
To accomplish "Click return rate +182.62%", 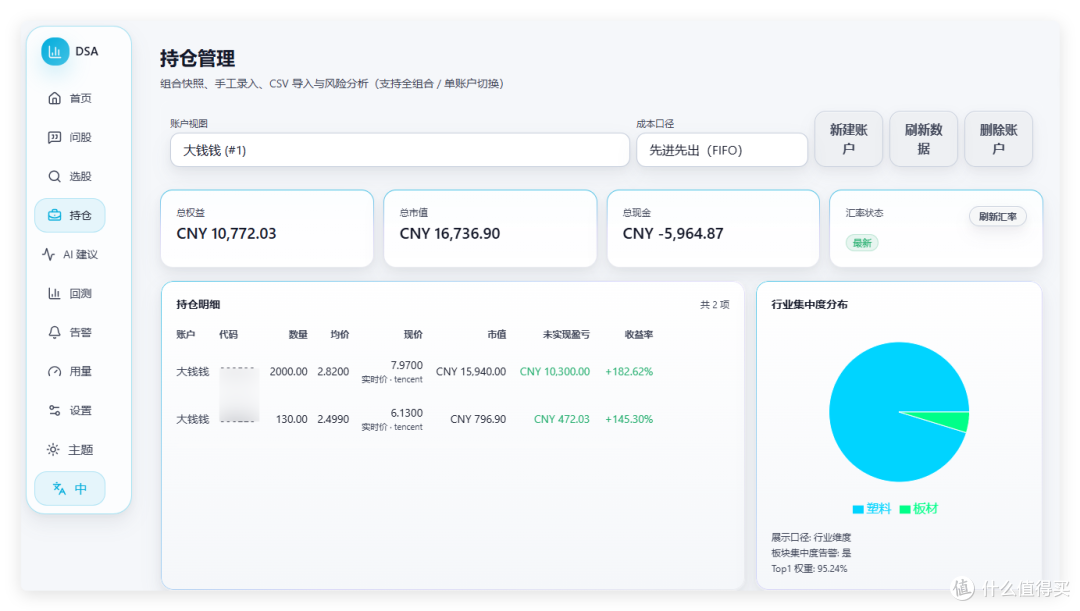I will pyautogui.click(x=629, y=371).
